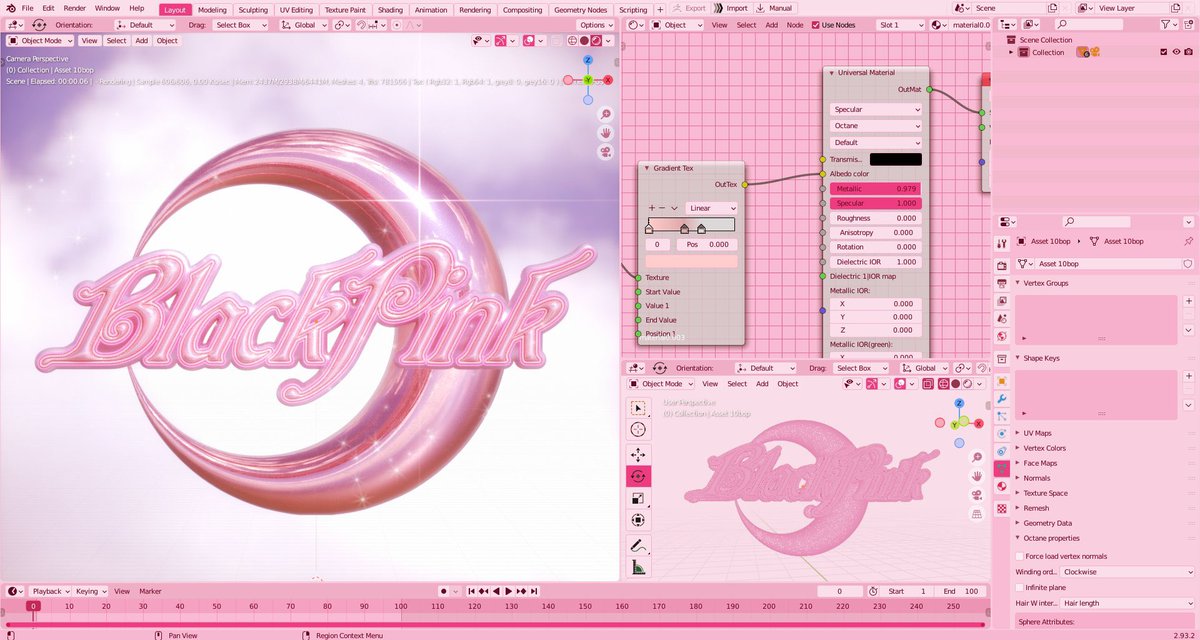Toggle camera view icon in lower viewport
1200x640 pixels.
pos(977,495)
